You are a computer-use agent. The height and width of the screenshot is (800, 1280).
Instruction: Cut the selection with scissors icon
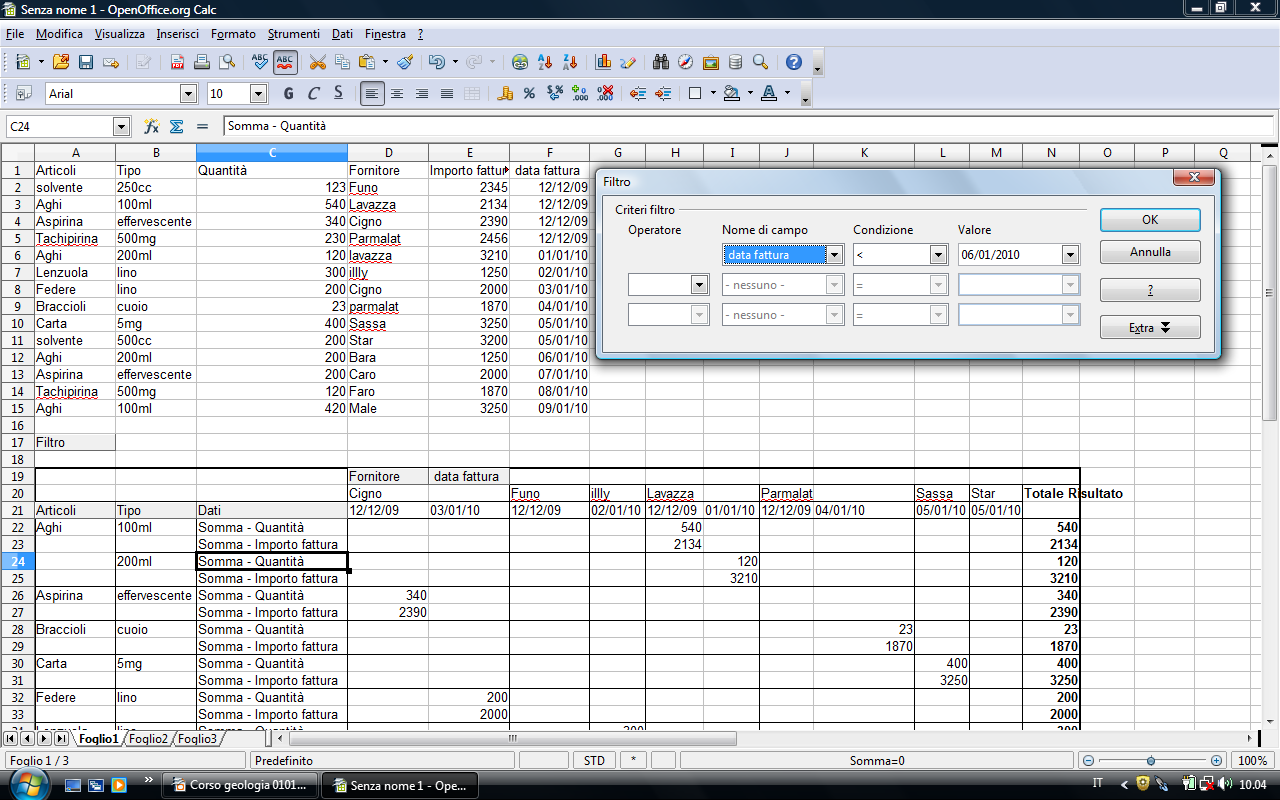(318, 62)
